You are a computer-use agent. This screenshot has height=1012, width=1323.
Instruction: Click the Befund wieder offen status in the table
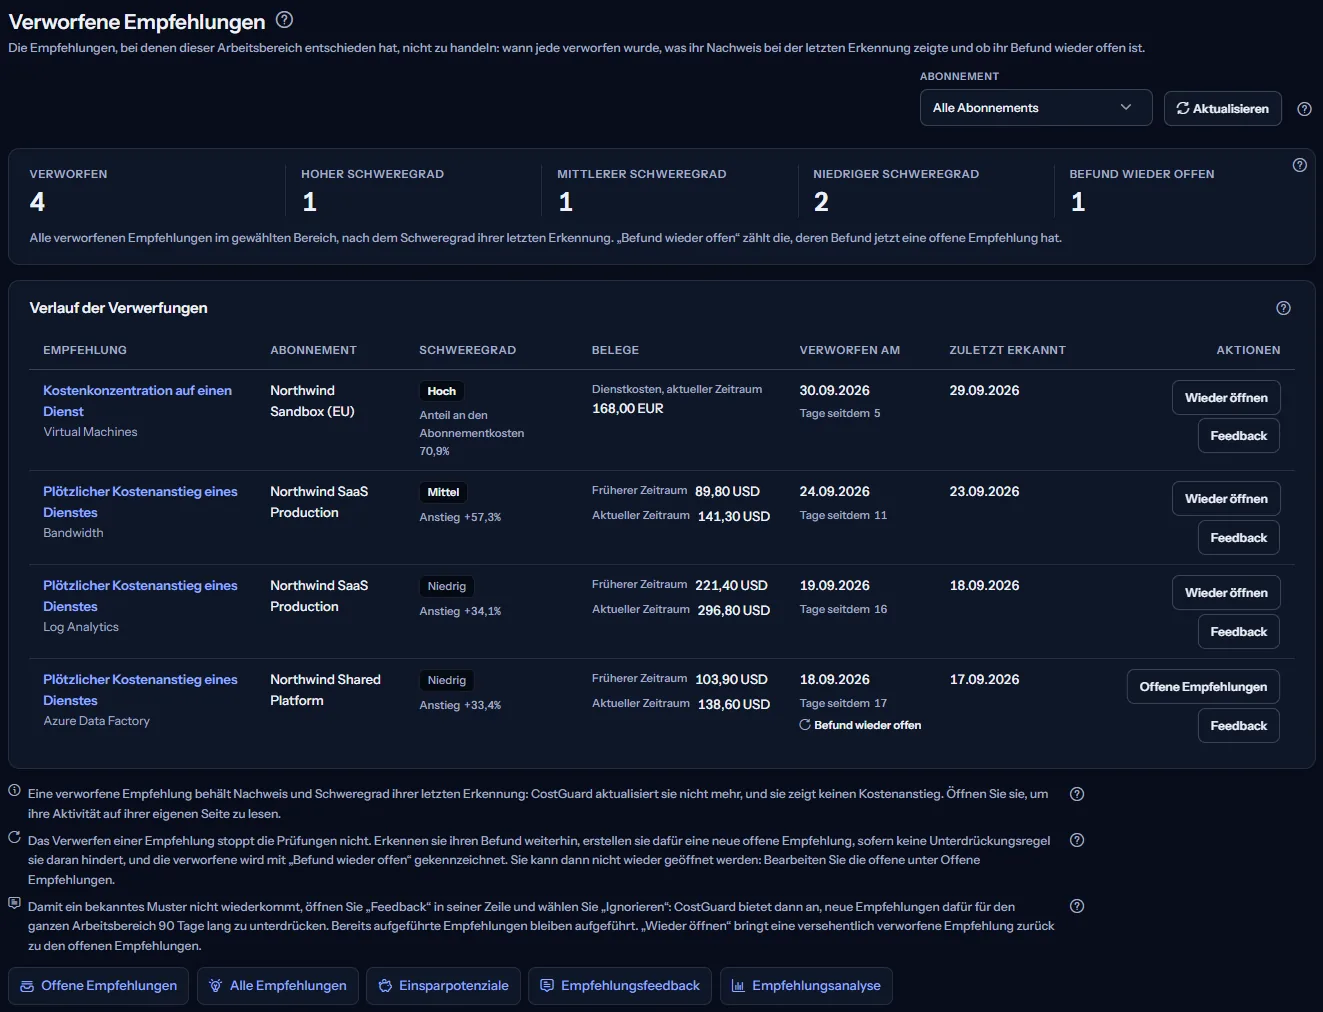860,725
